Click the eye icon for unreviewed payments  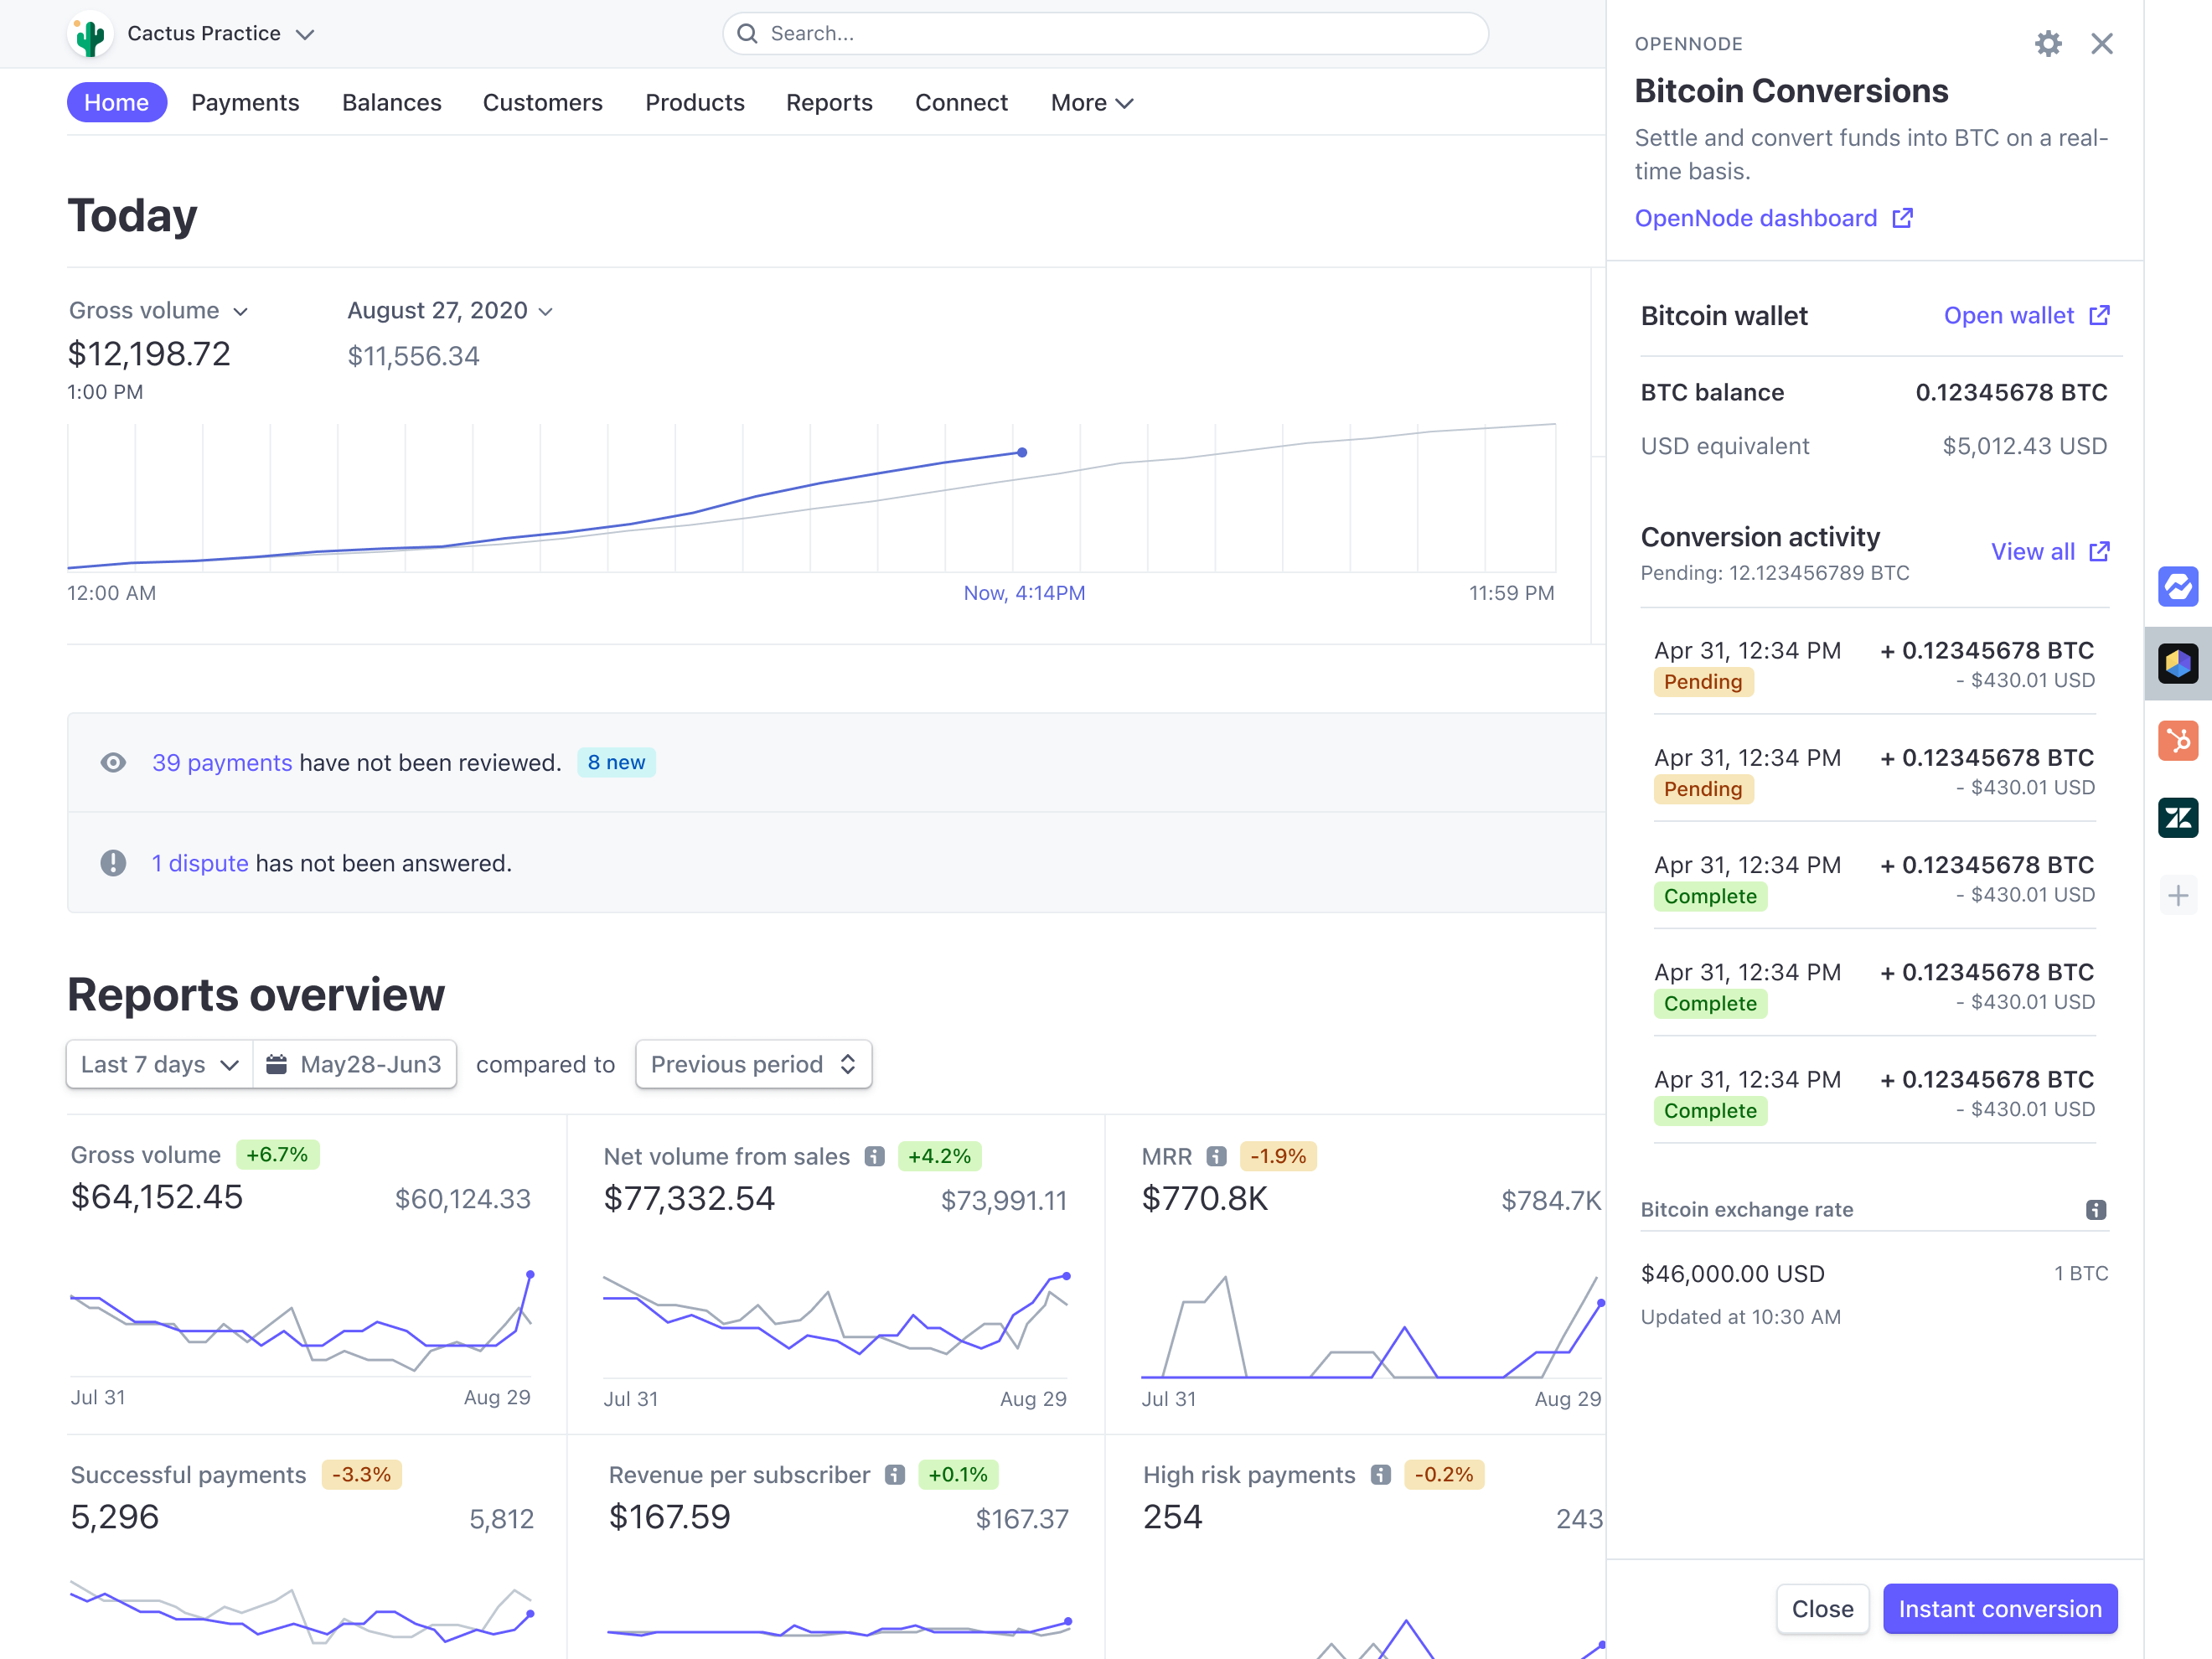pyautogui.click(x=113, y=763)
